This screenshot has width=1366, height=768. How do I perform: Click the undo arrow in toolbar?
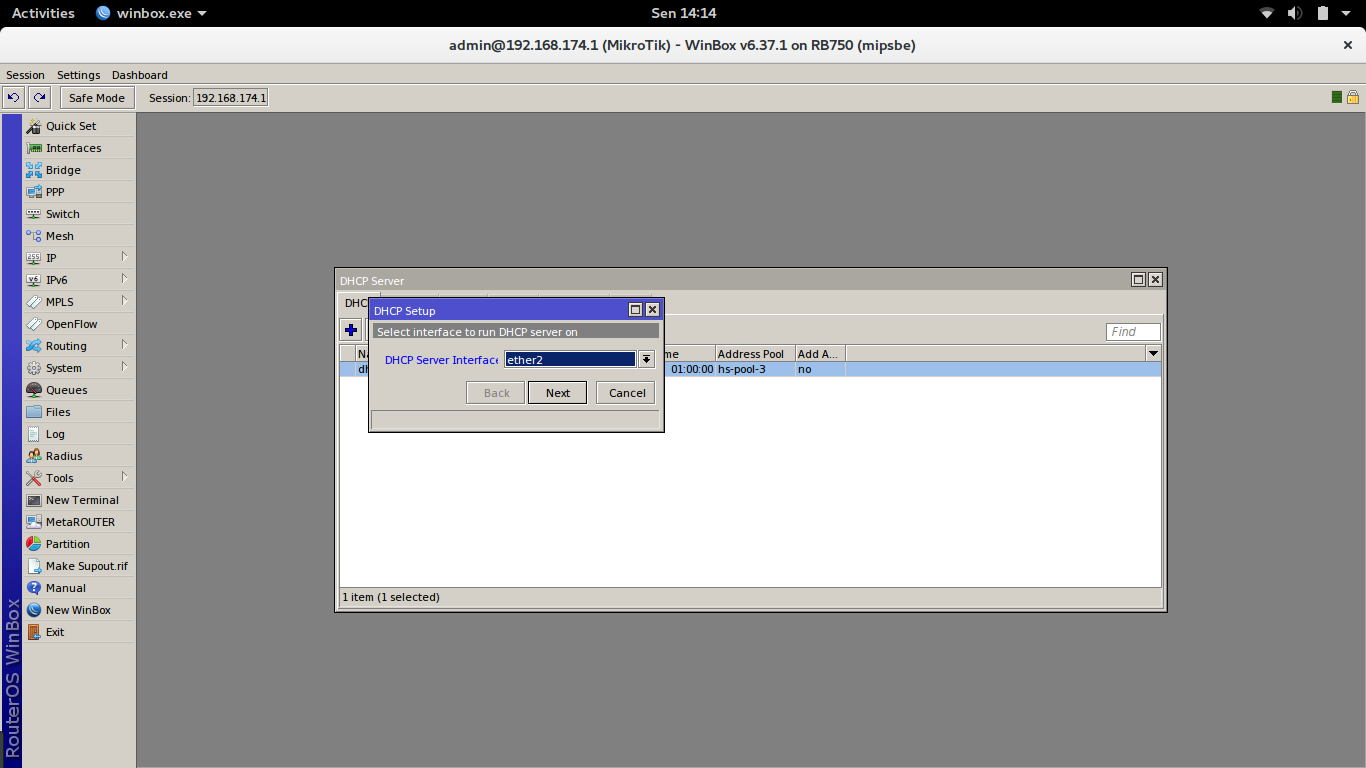click(x=14, y=97)
